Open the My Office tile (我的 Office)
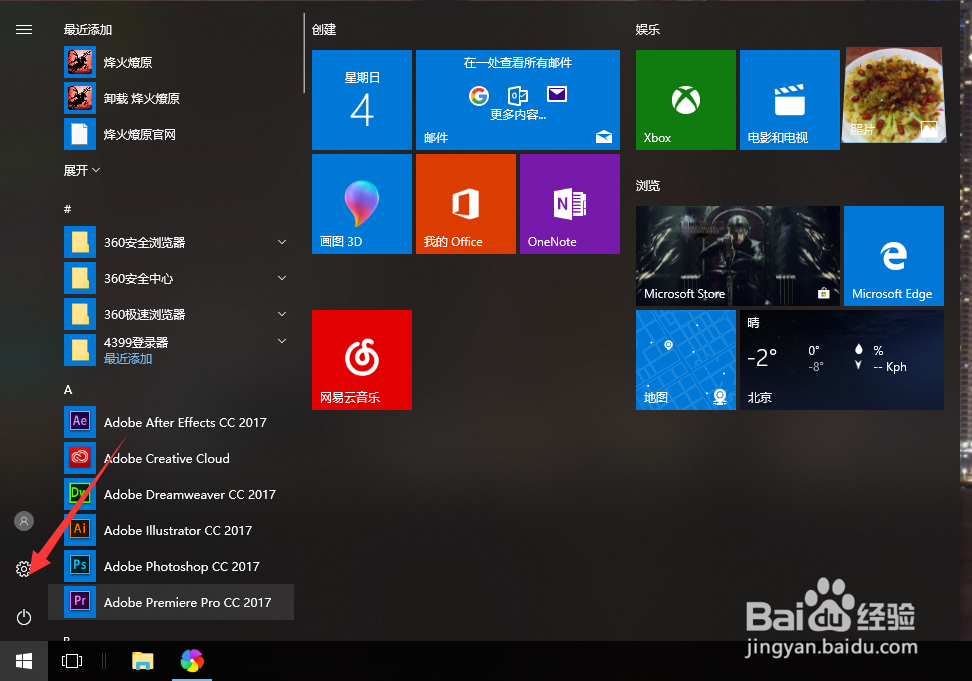This screenshot has height=681, width=972. point(466,204)
